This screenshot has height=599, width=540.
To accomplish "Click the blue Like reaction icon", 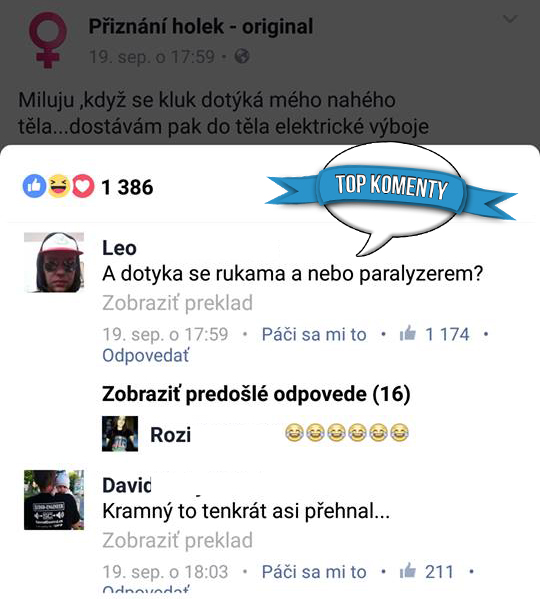I will click(x=34, y=186).
